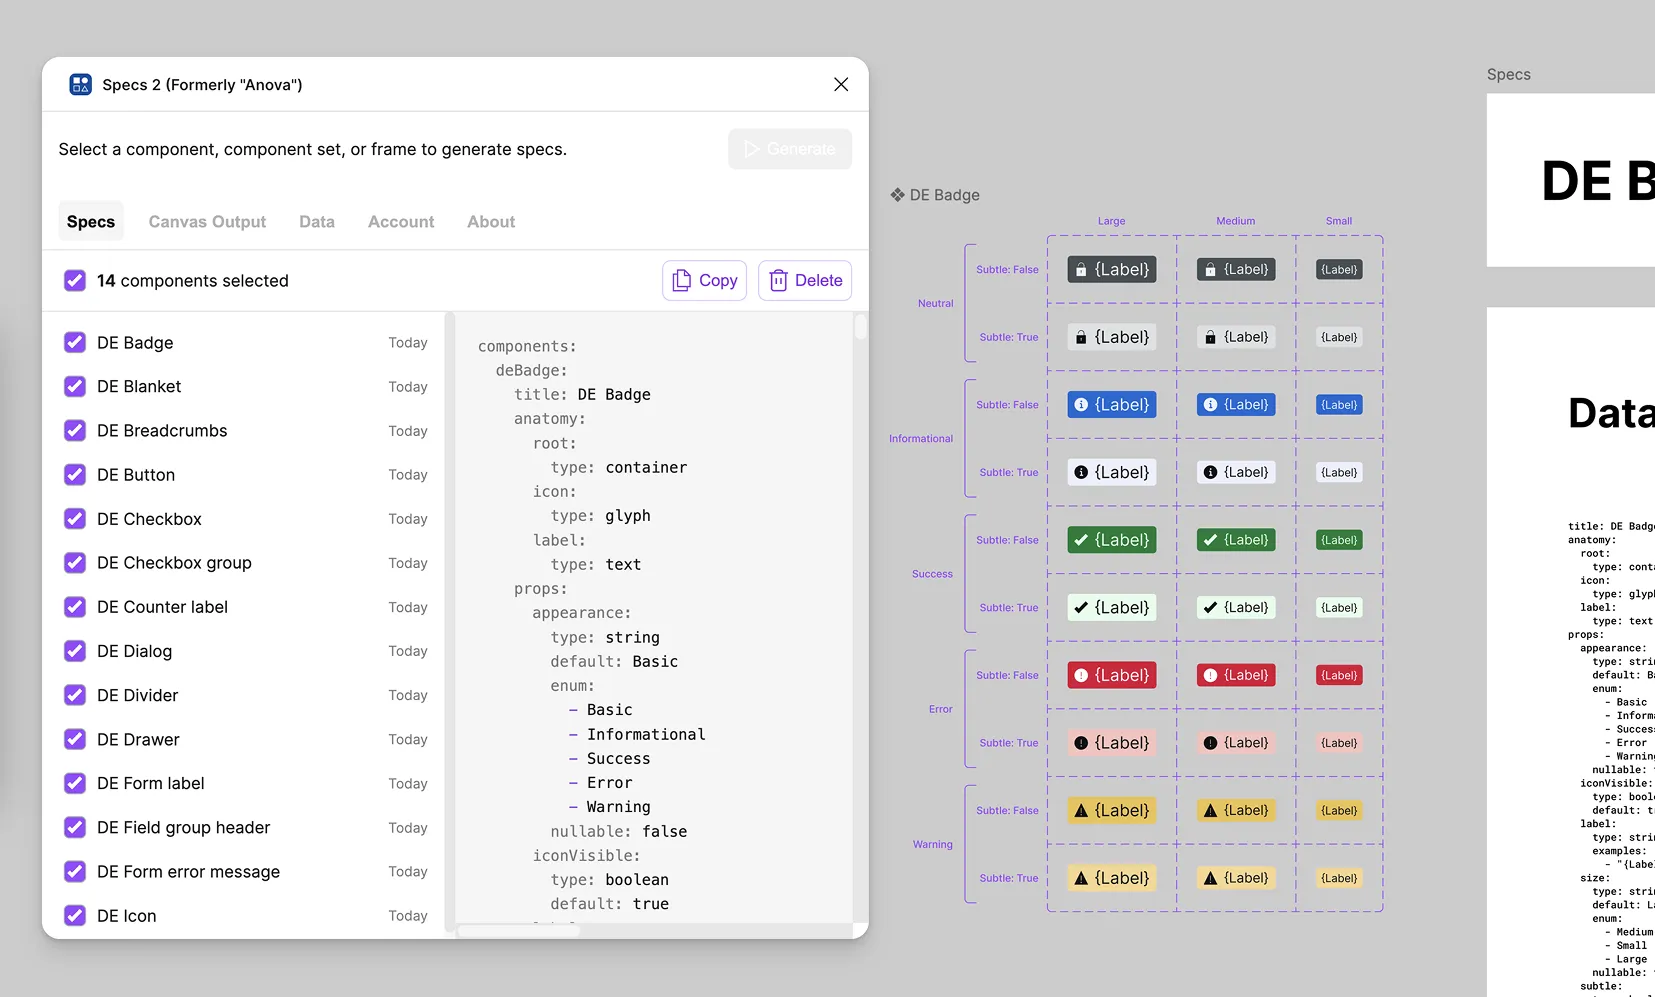Switch to the Specs tab

91,221
